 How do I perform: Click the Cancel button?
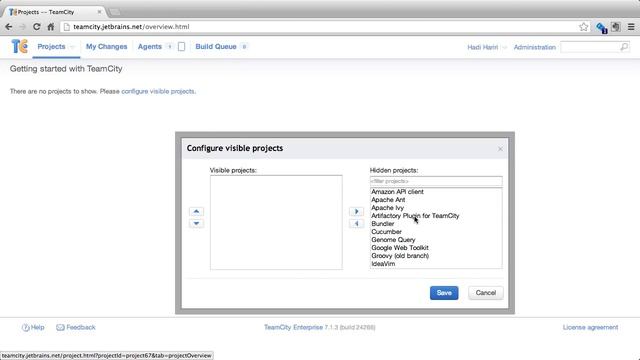point(486,293)
